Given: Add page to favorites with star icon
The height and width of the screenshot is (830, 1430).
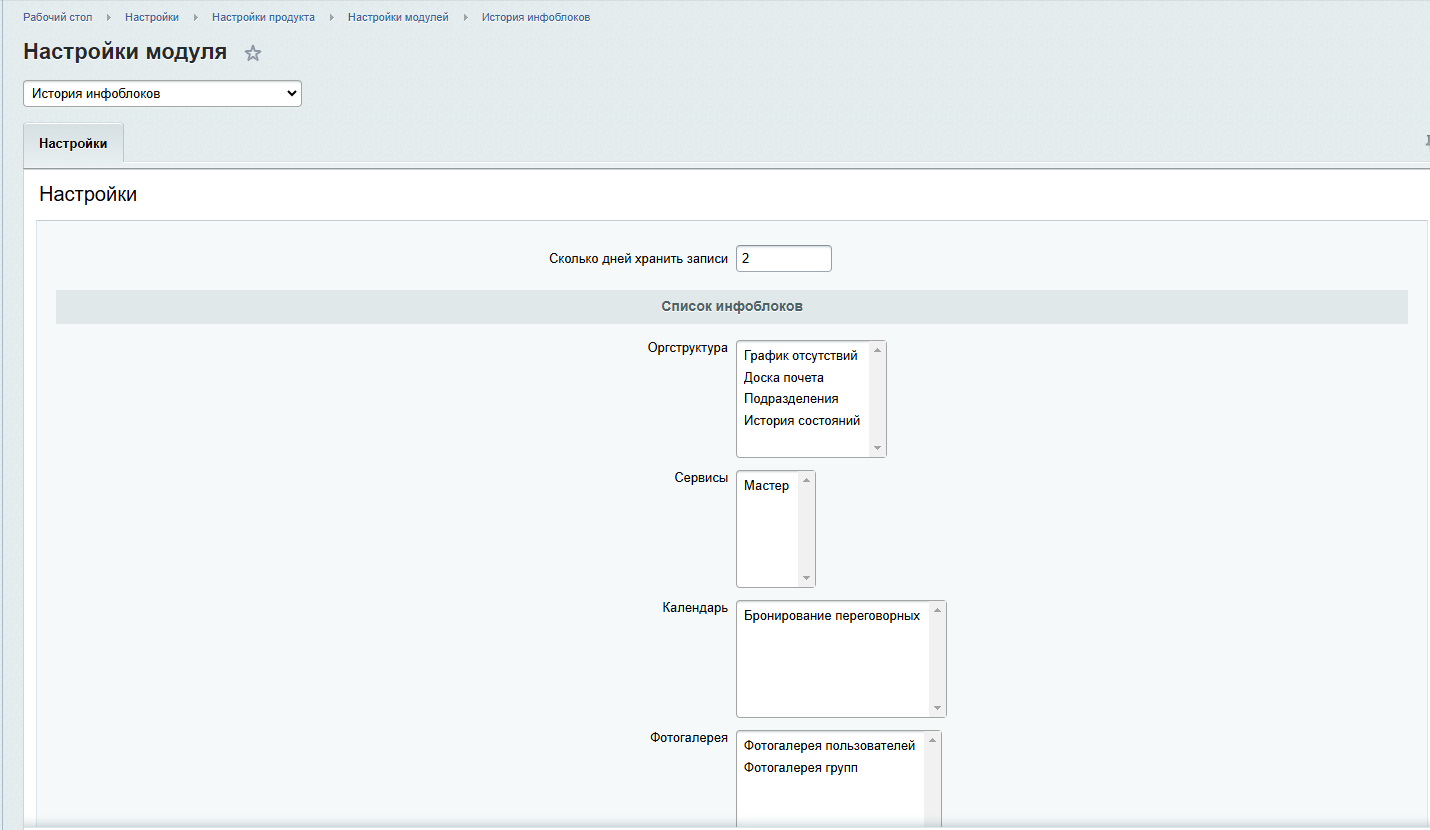Looking at the screenshot, I should 253,54.
